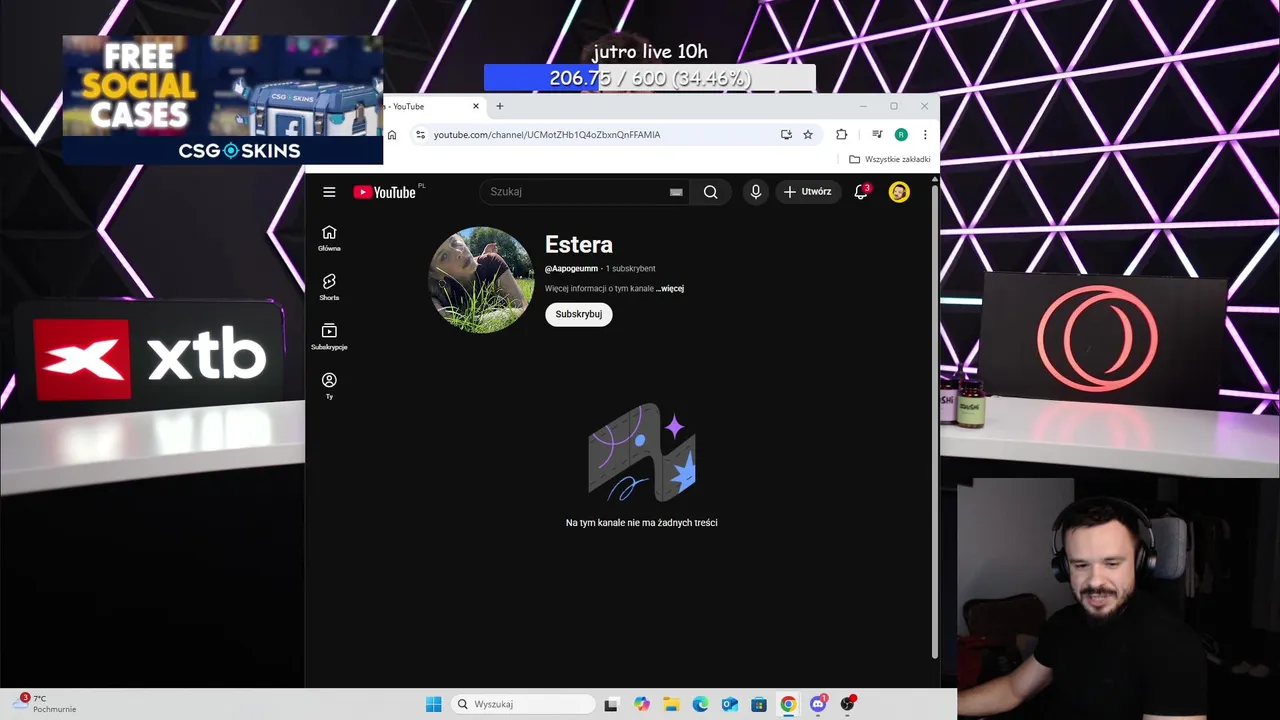Click the Subskrybuj button
Viewport: 1280px width, 720px height.
click(x=578, y=314)
